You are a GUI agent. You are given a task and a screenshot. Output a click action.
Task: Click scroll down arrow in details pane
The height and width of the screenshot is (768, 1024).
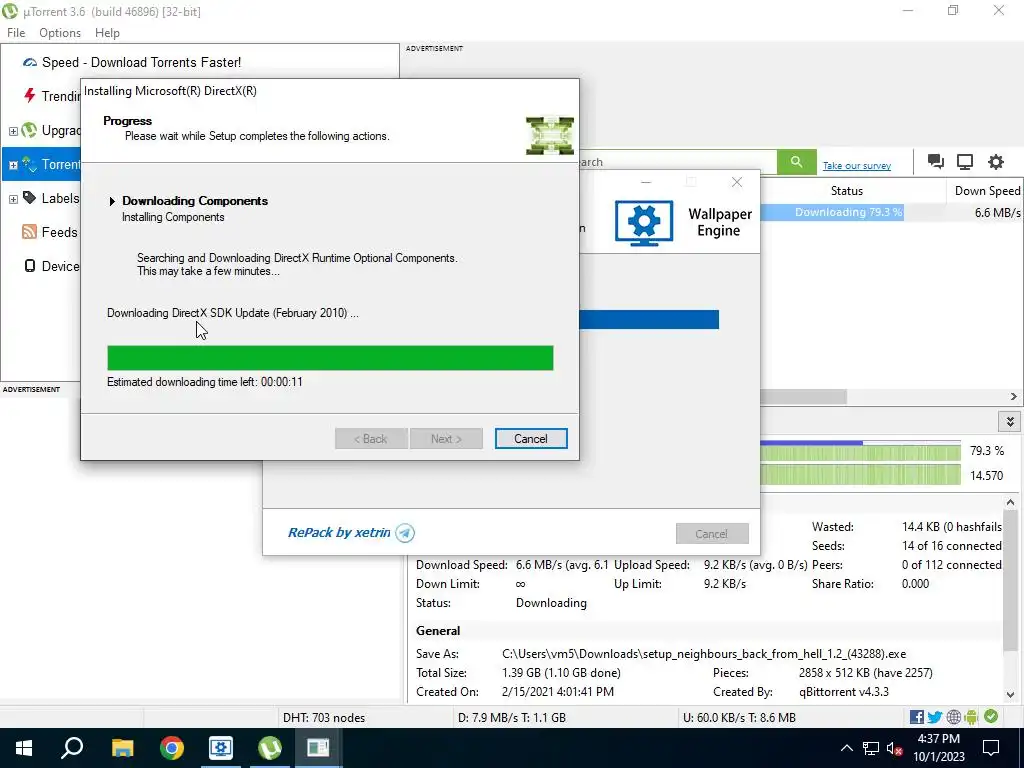point(1010,695)
